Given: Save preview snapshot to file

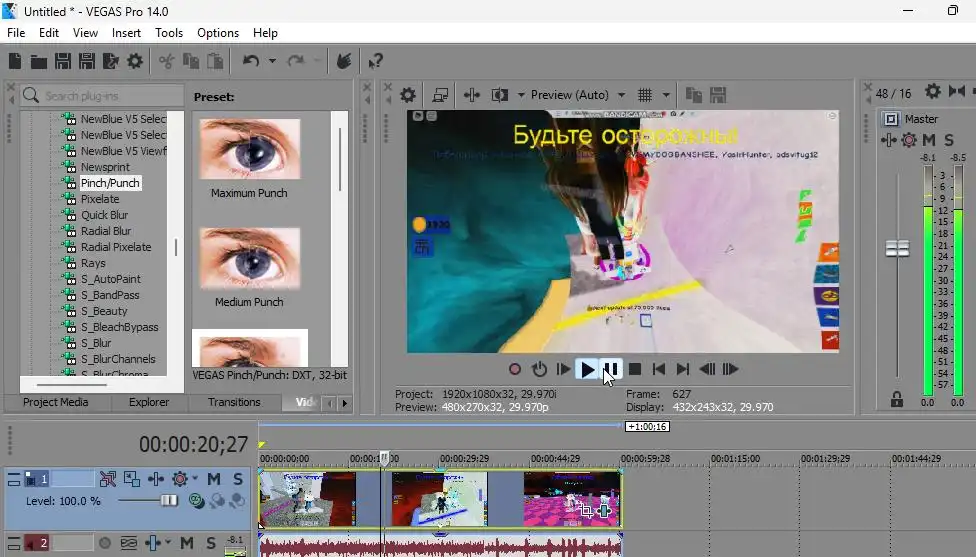Looking at the screenshot, I should click(x=718, y=95).
